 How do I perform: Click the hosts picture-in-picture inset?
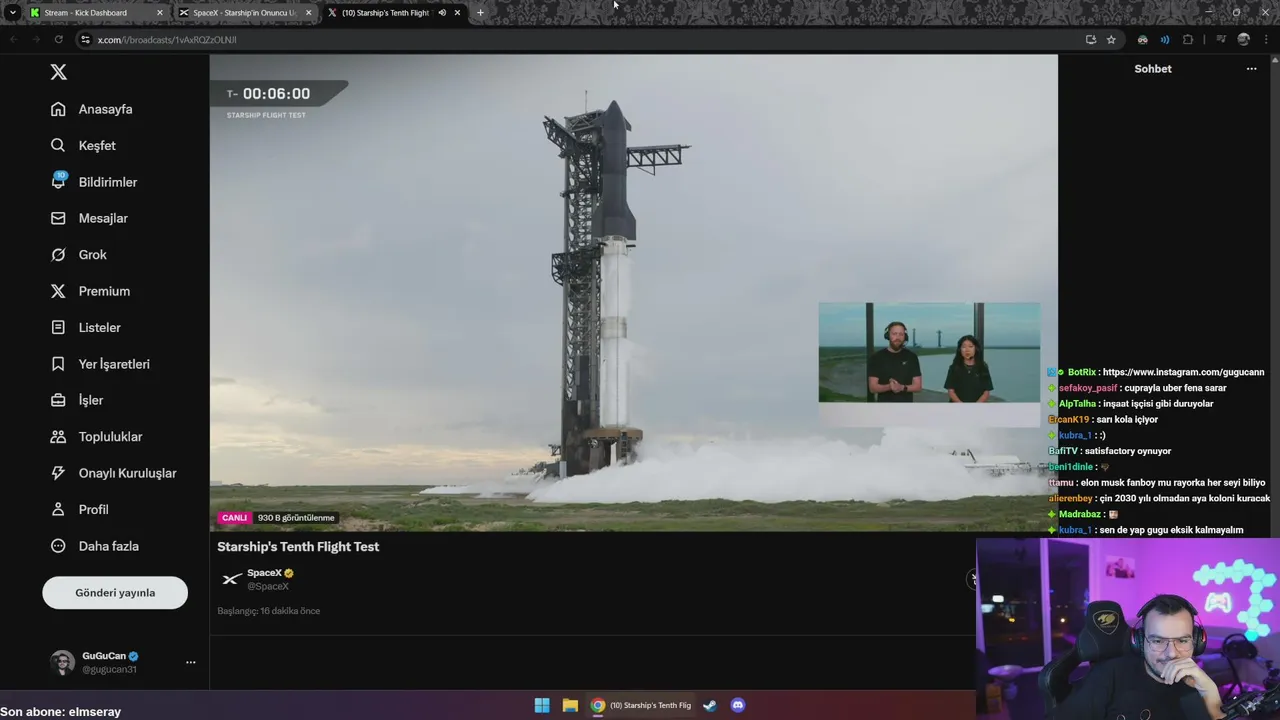point(929,353)
